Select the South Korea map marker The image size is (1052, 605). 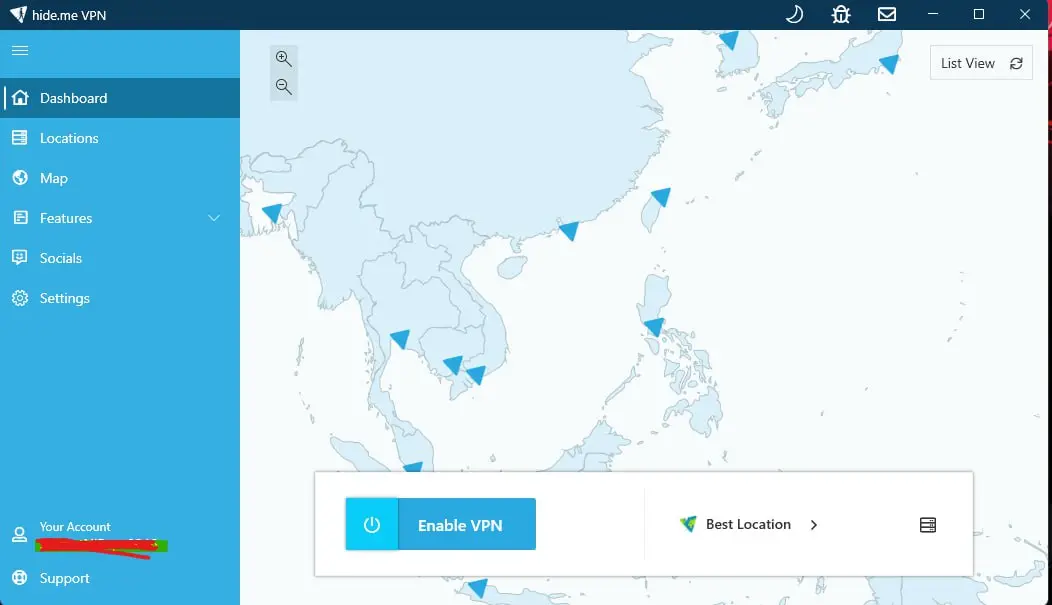[x=729, y=40]
